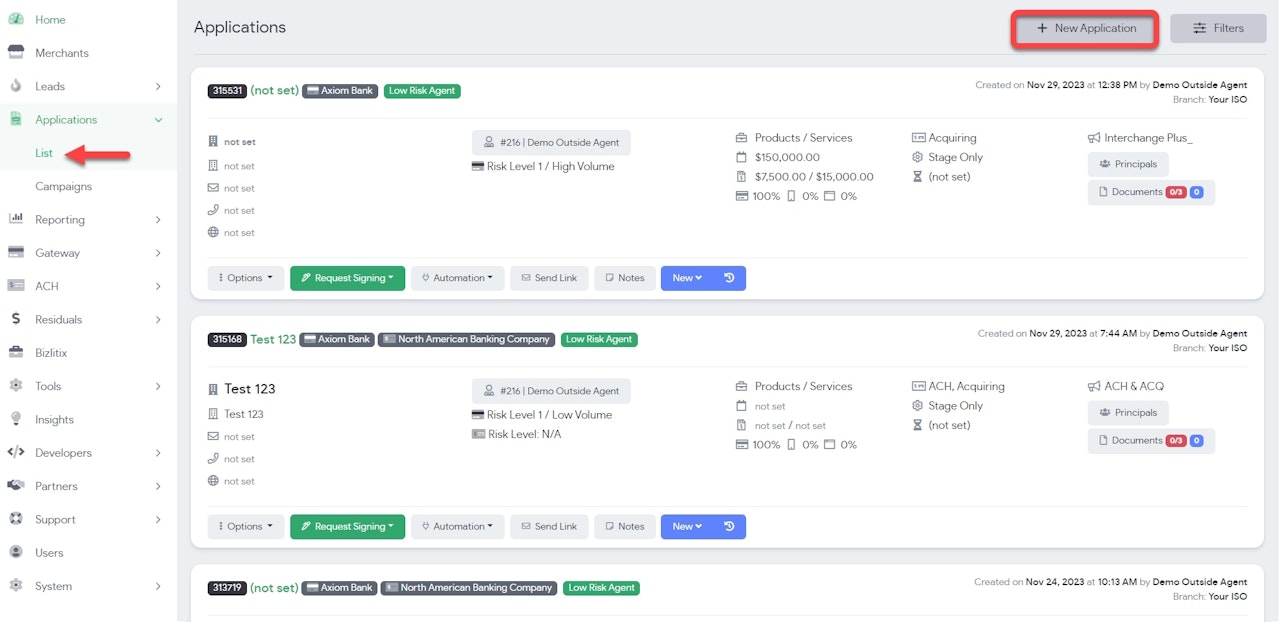Screen dimensions: 1280x622
Task: Open the New status dropdown for Test 123
Action: click(x=687, y=527)
